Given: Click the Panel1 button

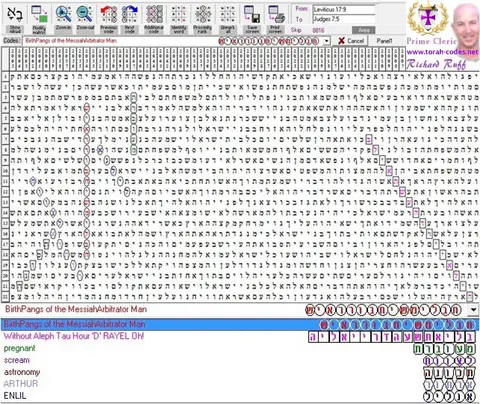Looking at the screenshot, I should point(384,41).
